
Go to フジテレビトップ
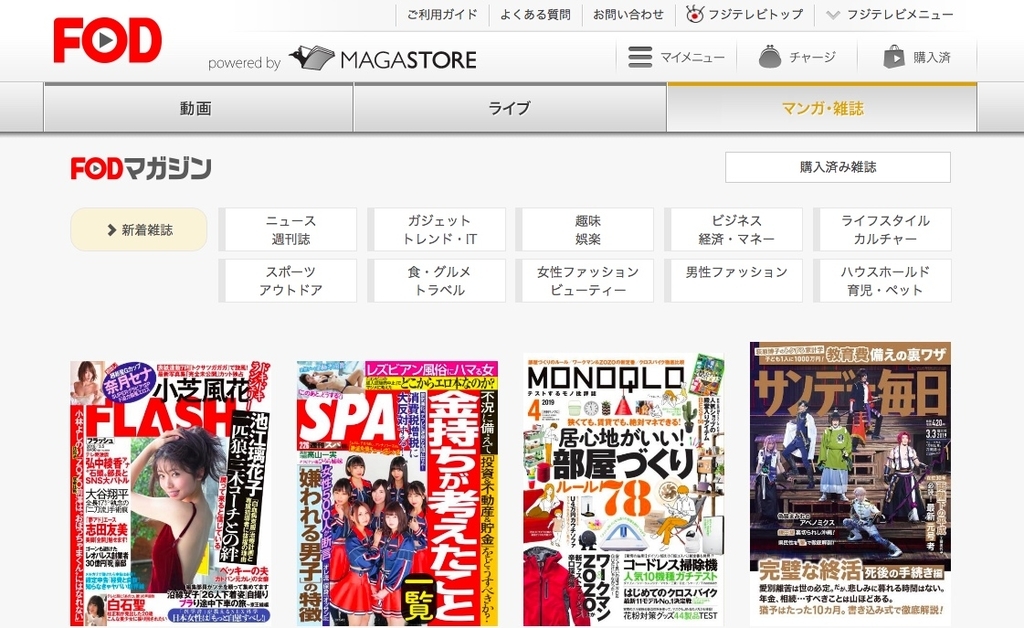coord(756,14)
